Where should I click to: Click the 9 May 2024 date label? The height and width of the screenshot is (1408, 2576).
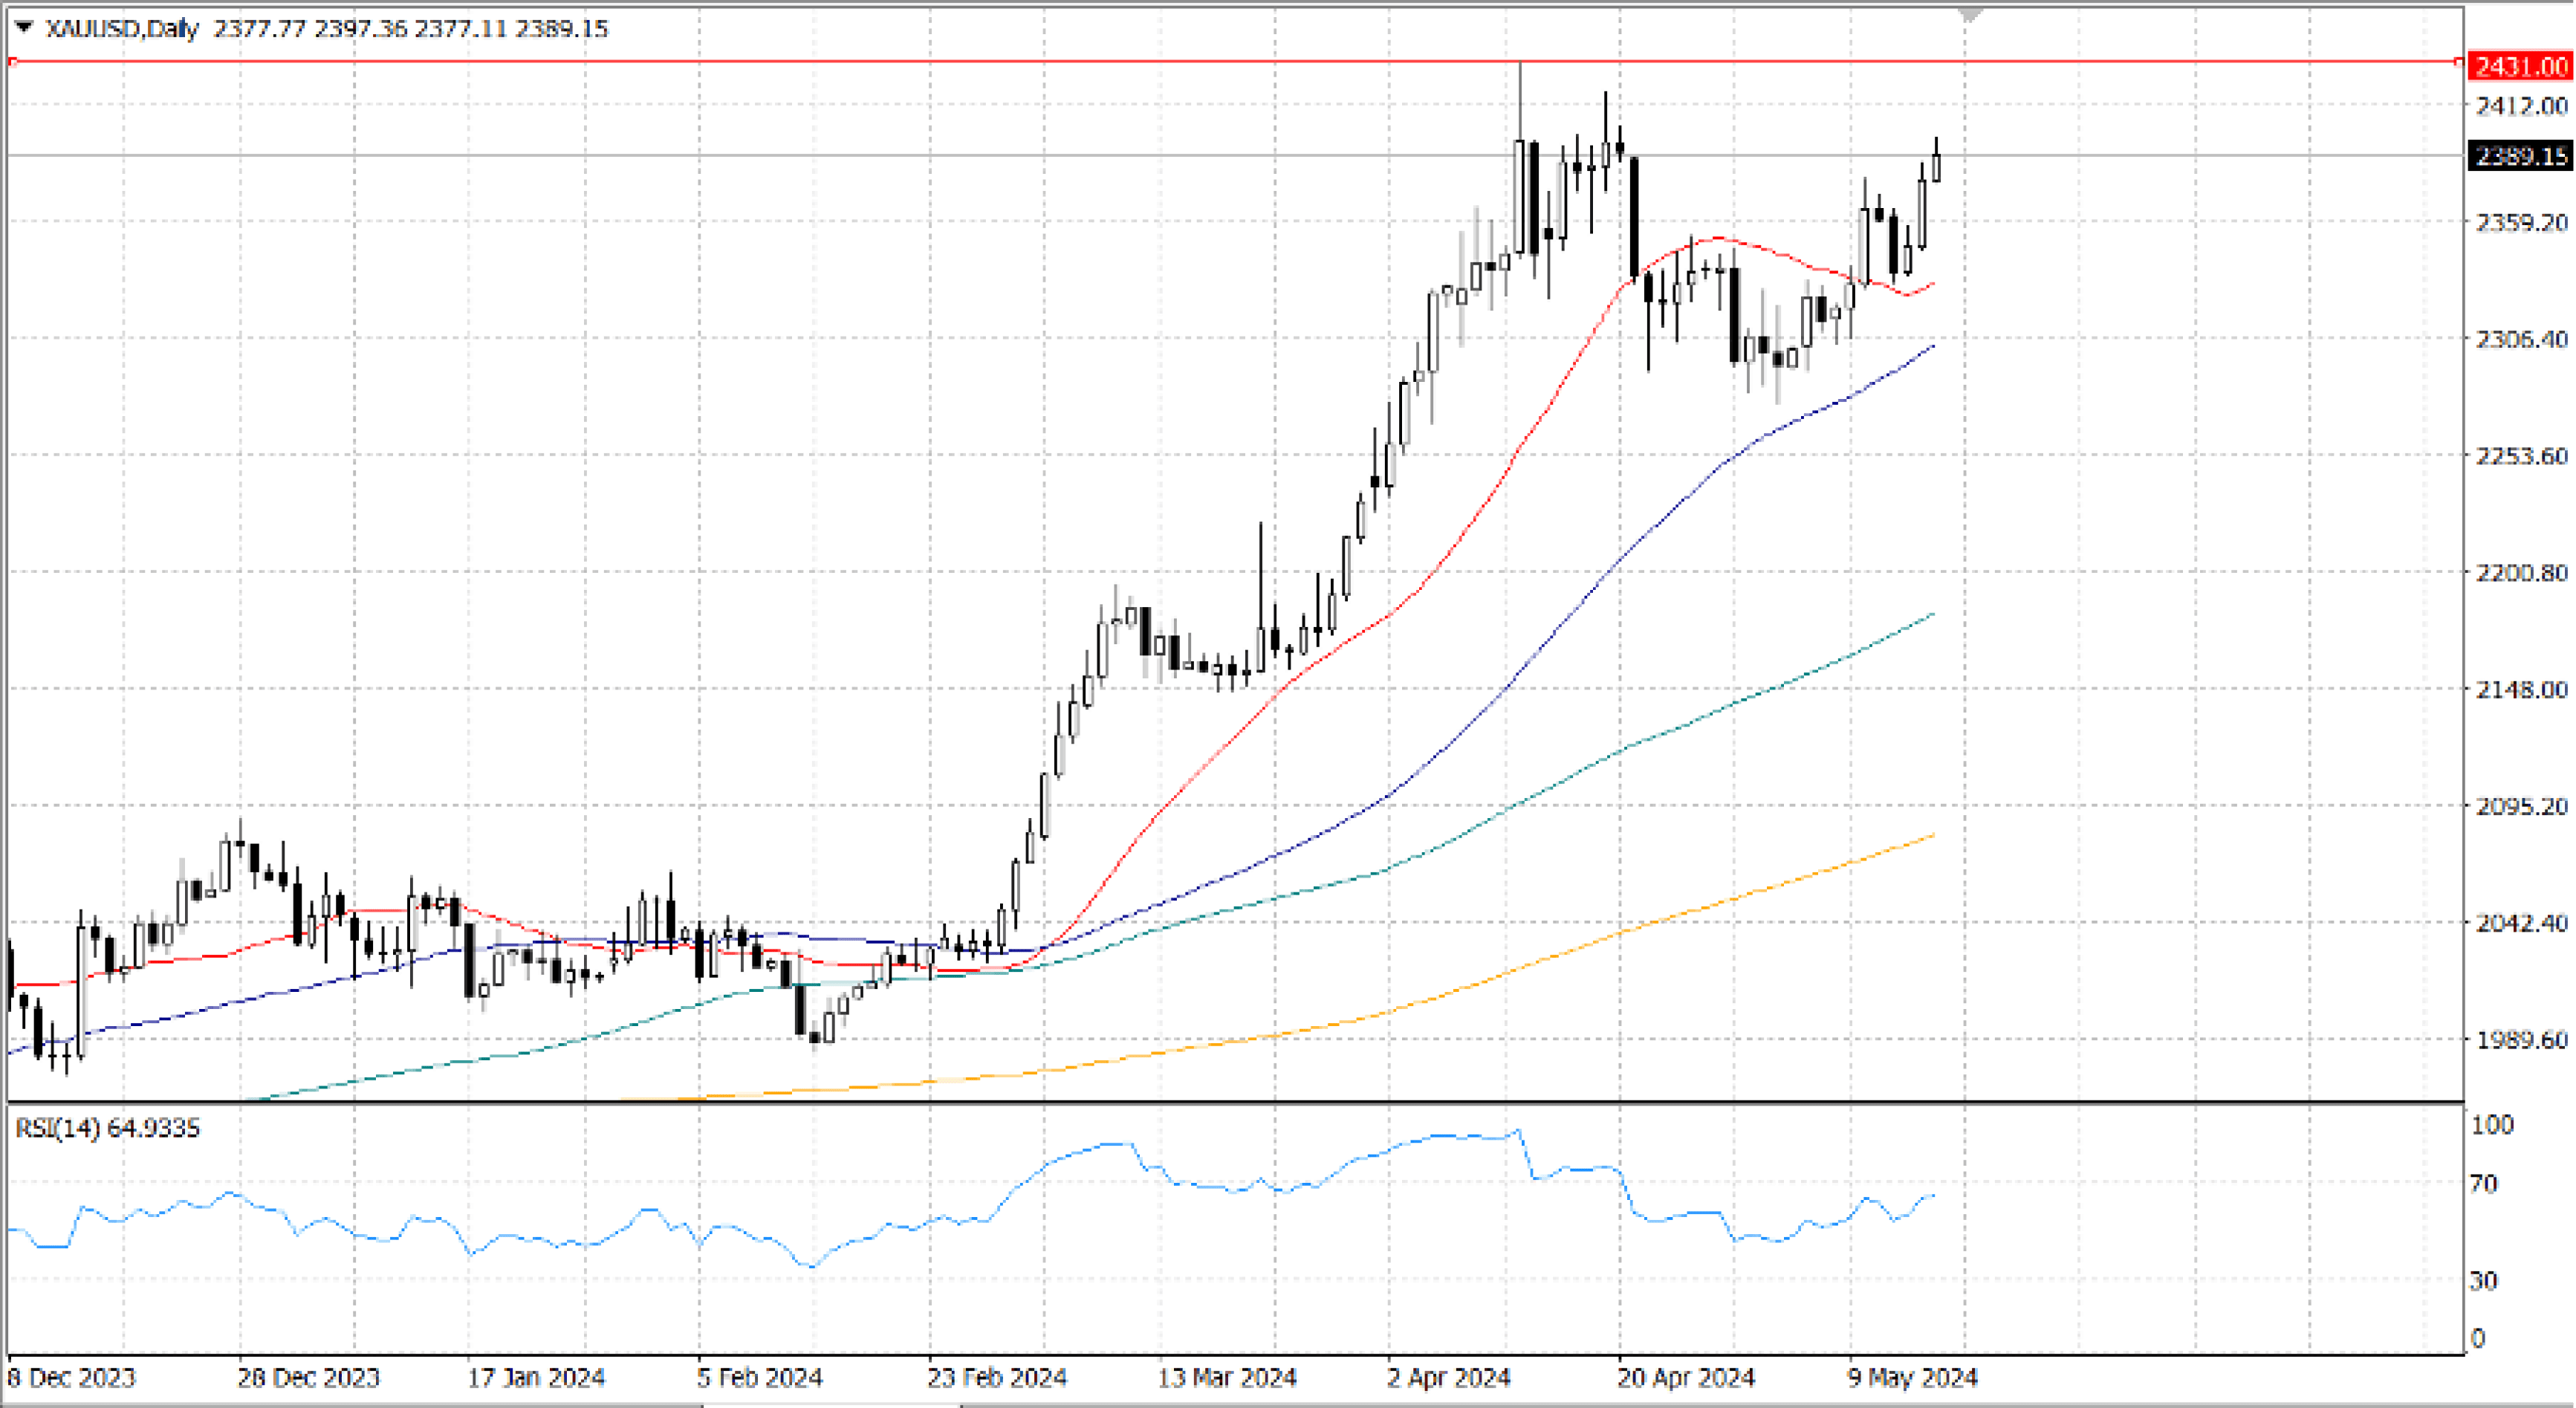(1912, 1378)
